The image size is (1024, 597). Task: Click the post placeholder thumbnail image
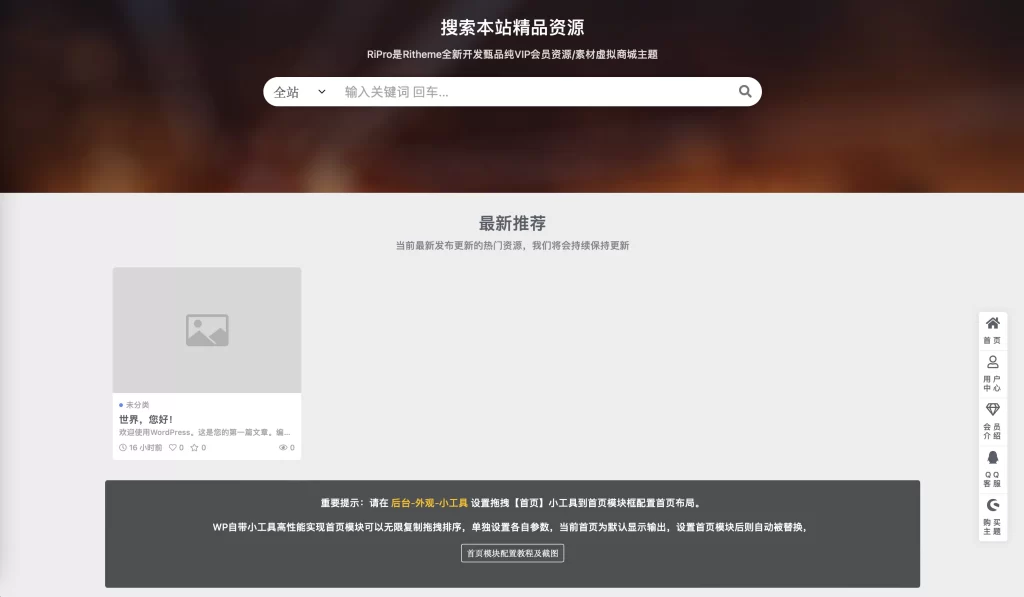pyautogui.click(x=207, y=330)
